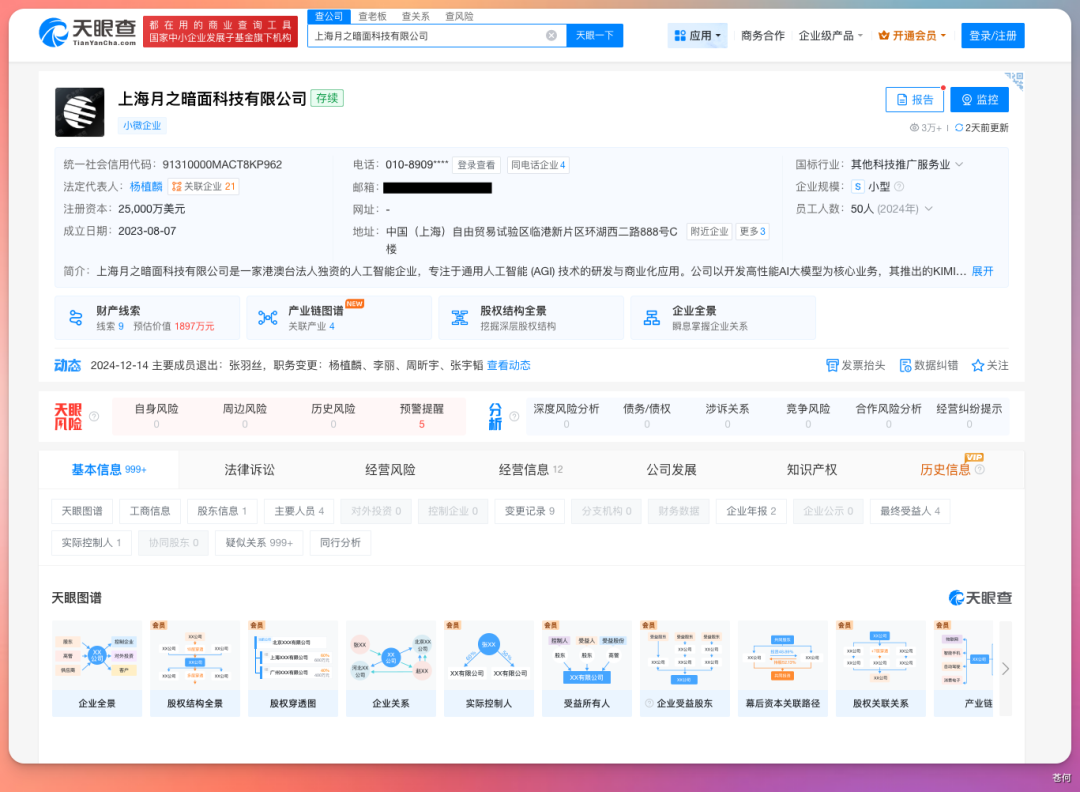Click the refresh icon next to 2天前更新
The image size is (1080, 792).
(x=958, y=128)
